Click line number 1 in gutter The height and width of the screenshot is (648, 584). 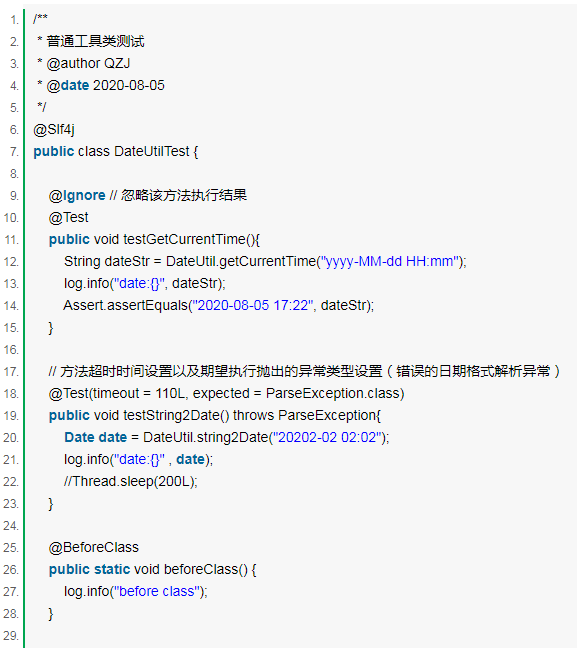[x=14, y=20]
